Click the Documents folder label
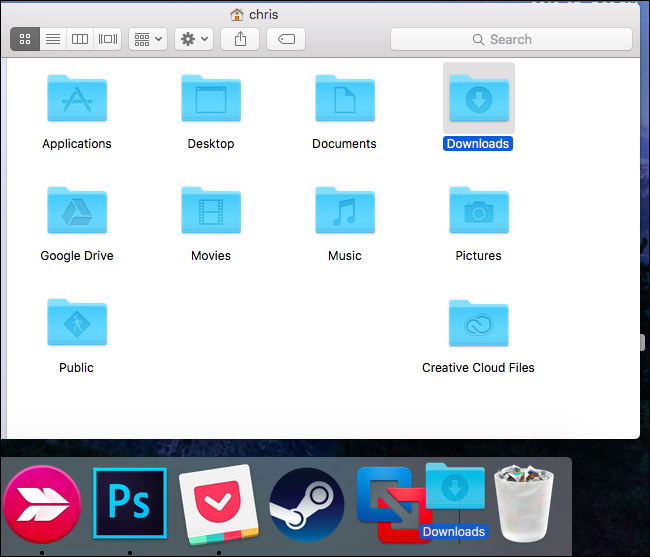 point(344,144)
